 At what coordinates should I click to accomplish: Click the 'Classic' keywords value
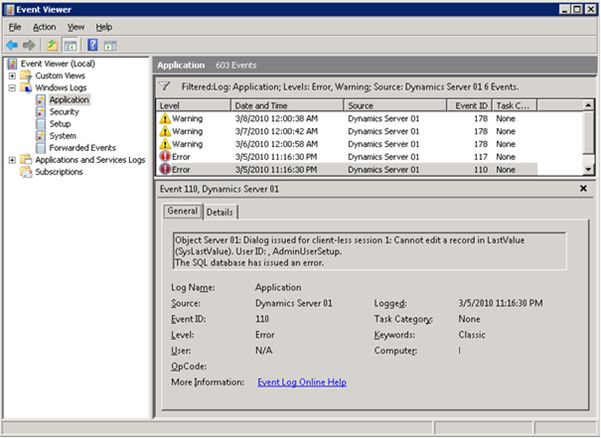[472, 335]
